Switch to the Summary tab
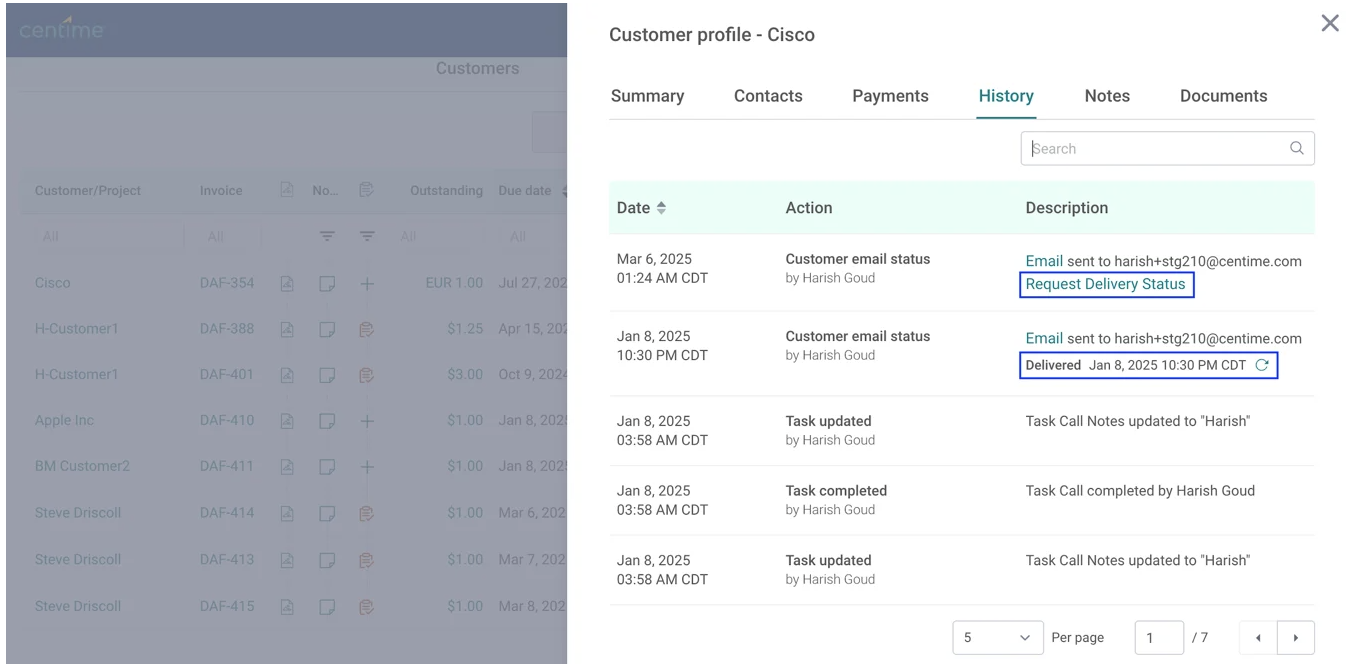 647,96
